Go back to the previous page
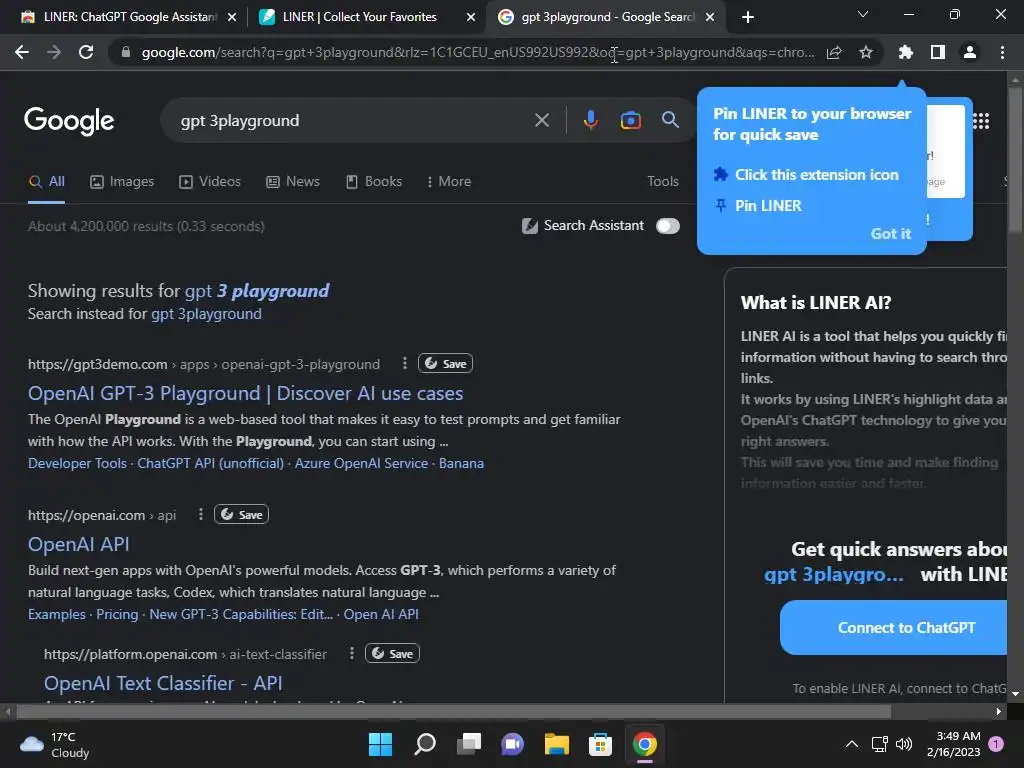The width and height of the screenshot is (1024, 768). [22, 52]
